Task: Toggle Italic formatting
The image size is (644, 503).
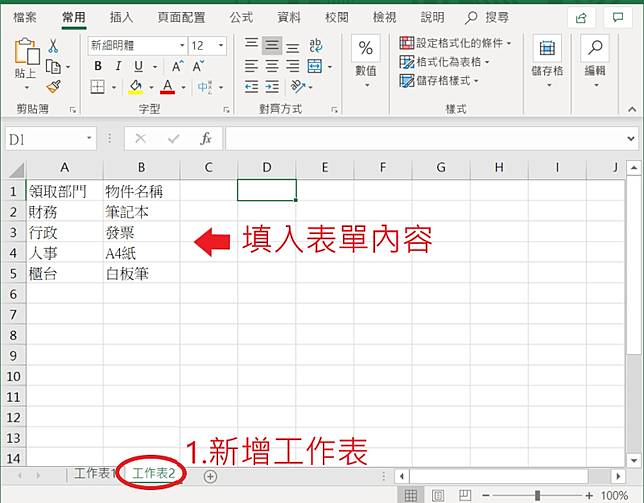Action: pos(118,66)
